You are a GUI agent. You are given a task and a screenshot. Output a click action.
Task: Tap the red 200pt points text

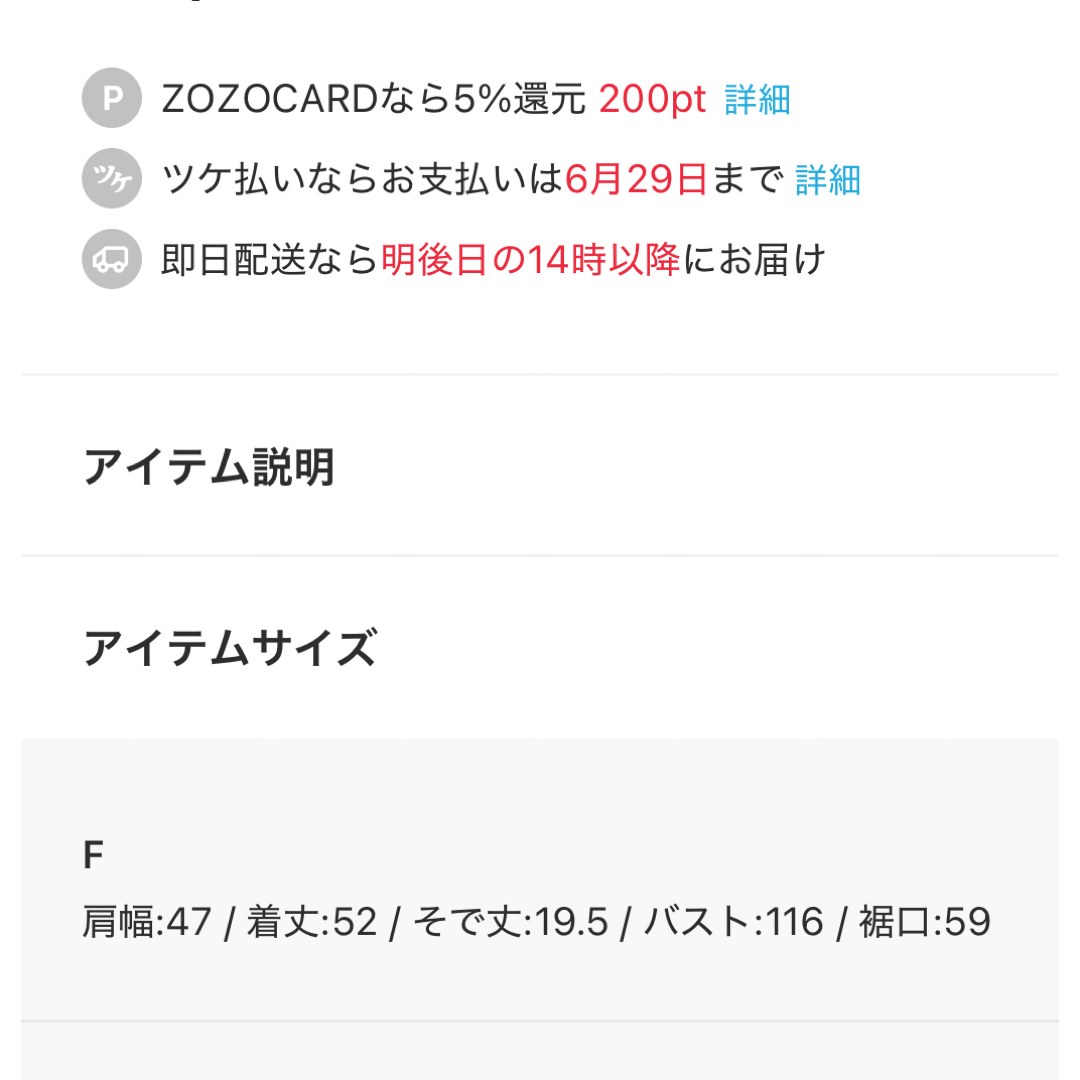(x=652, y=99)
